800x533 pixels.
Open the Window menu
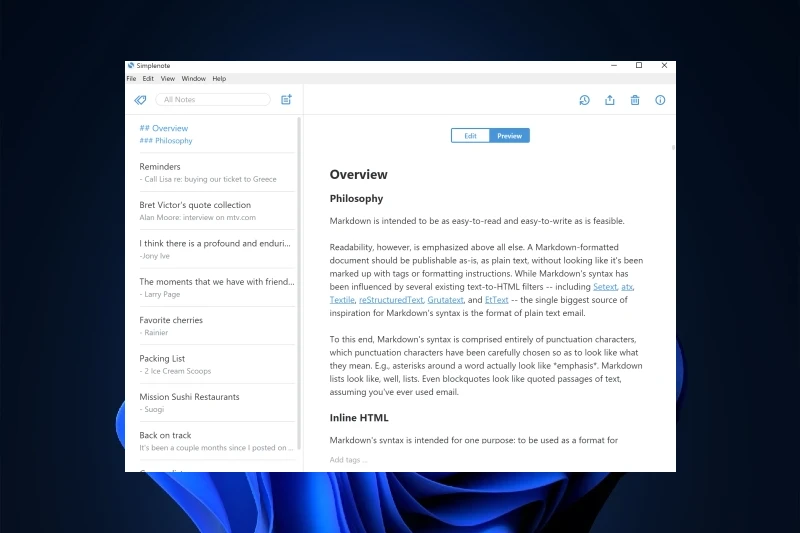193,79
